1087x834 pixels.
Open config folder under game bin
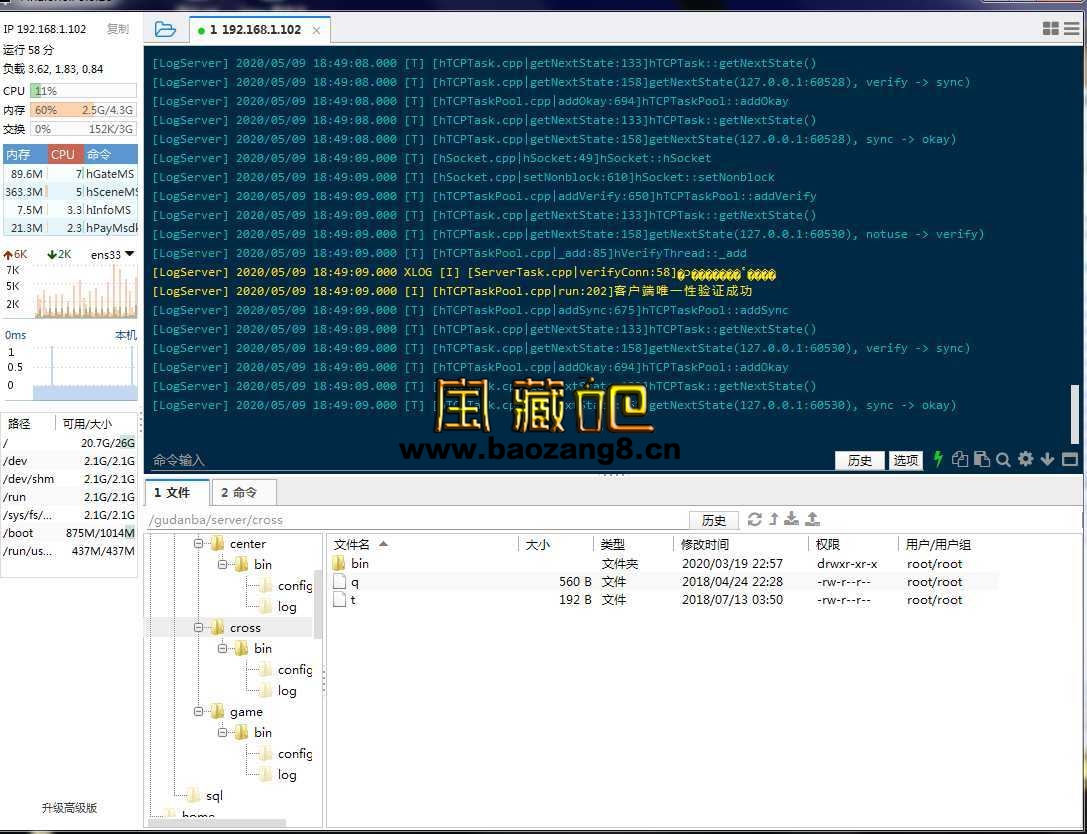(x=295, y=754)
